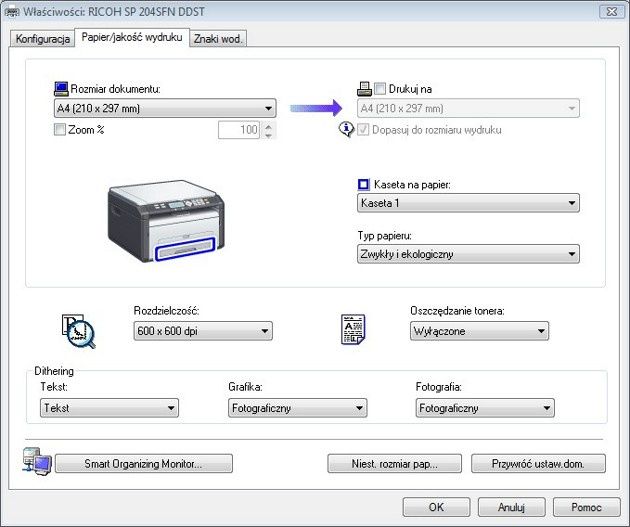Expand the Kaseta 1 paper tray dropdown
The width and height of the screenshot is (630, 527).
pyautogui.click(x=468, y=203)
